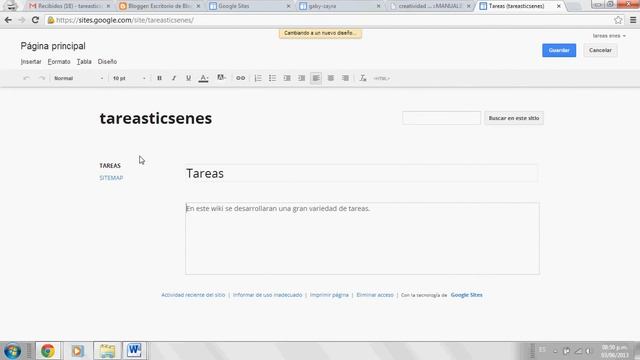Center align the text
This screenshot has width=640, height=360.
[x=331, y=78]
